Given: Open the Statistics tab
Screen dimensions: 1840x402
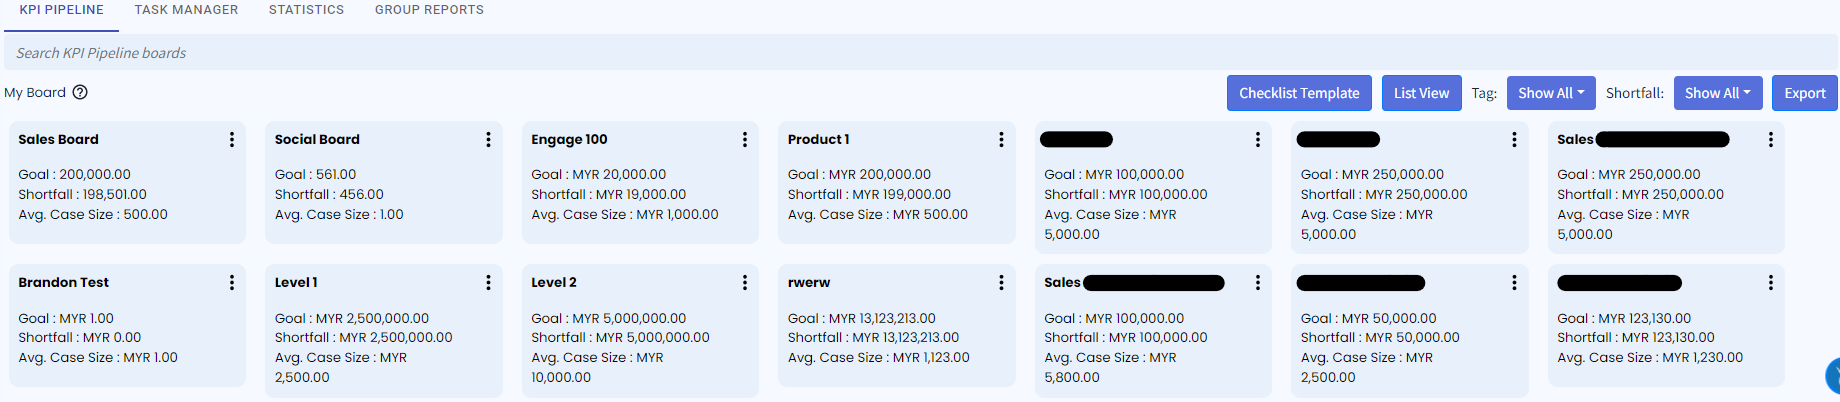Looking at the screenshot, I should click(306, 10).
